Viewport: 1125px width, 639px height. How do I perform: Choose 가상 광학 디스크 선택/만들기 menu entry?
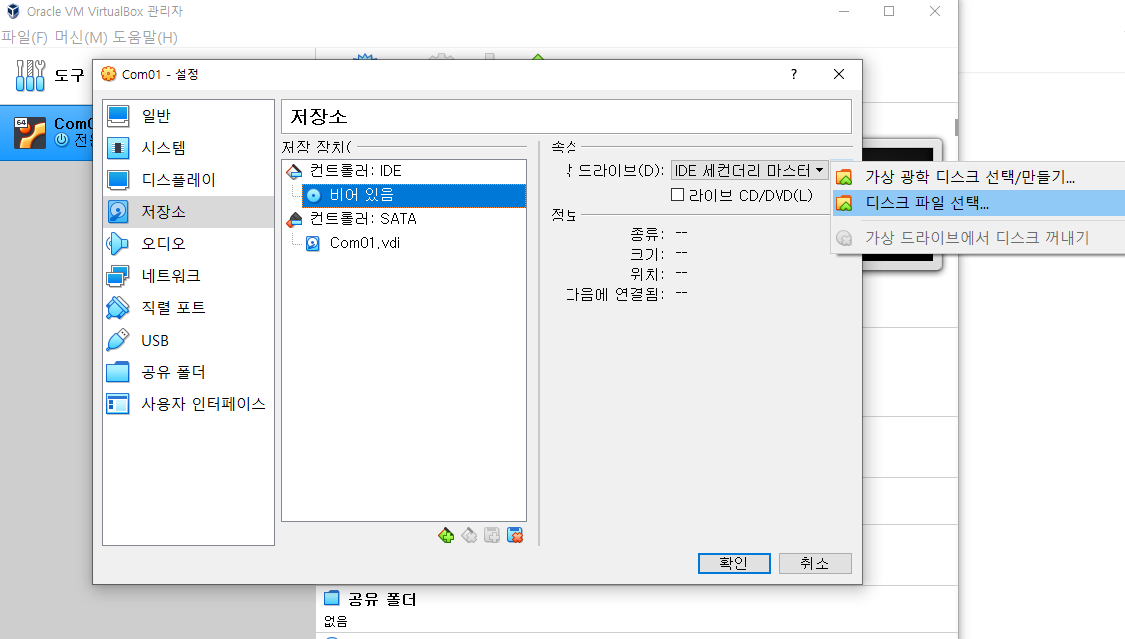(x=979, y=176)
